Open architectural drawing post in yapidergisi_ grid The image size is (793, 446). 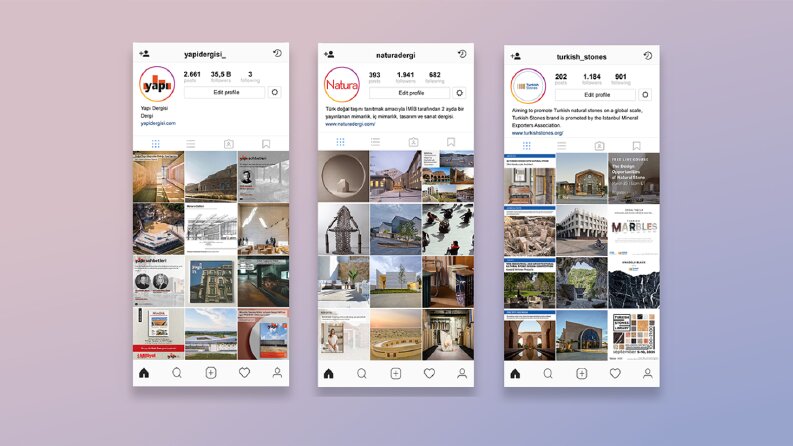211,229
